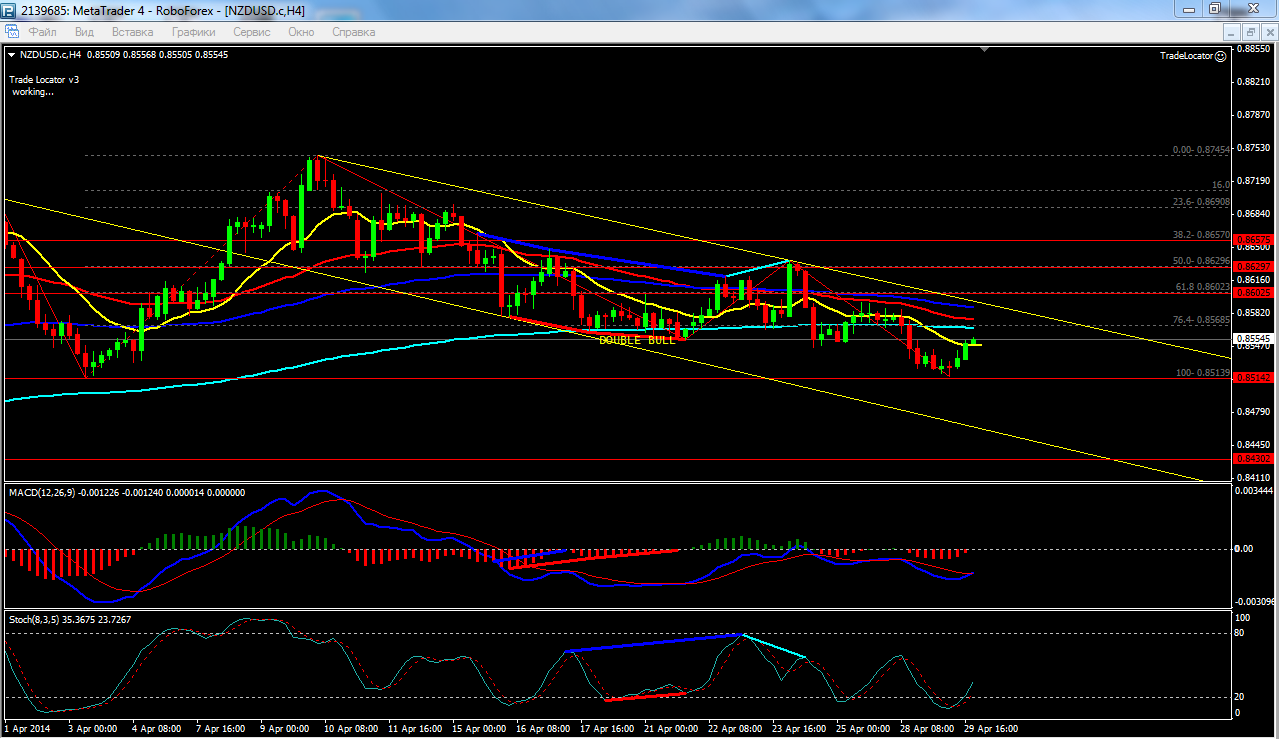1279x739 pixels.
Task: Click the Stoch(8,3,5) indicator label
Action: point(34,619)
